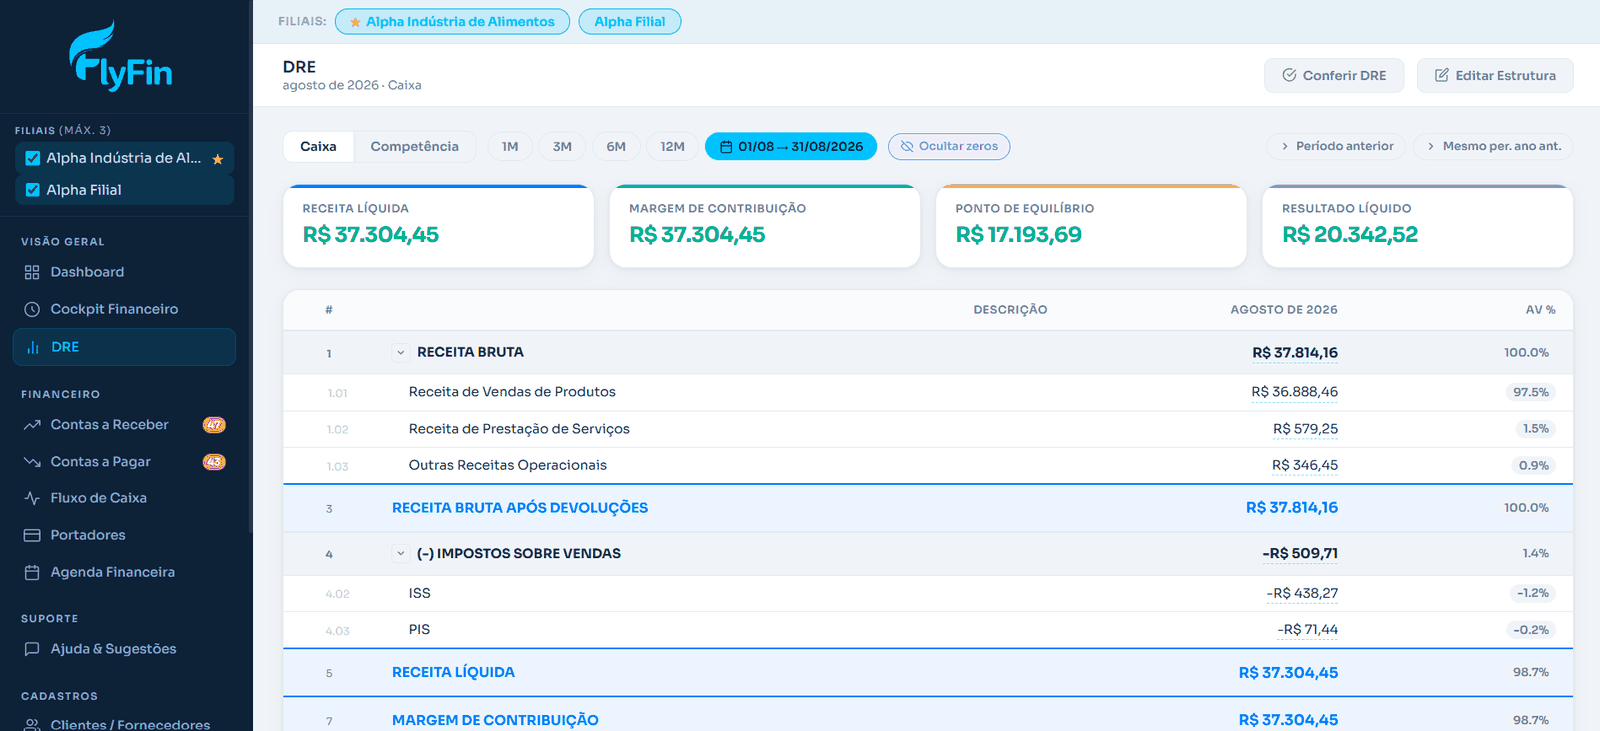Click the star beside Alpha Indústria de Al...

point(217,159)
